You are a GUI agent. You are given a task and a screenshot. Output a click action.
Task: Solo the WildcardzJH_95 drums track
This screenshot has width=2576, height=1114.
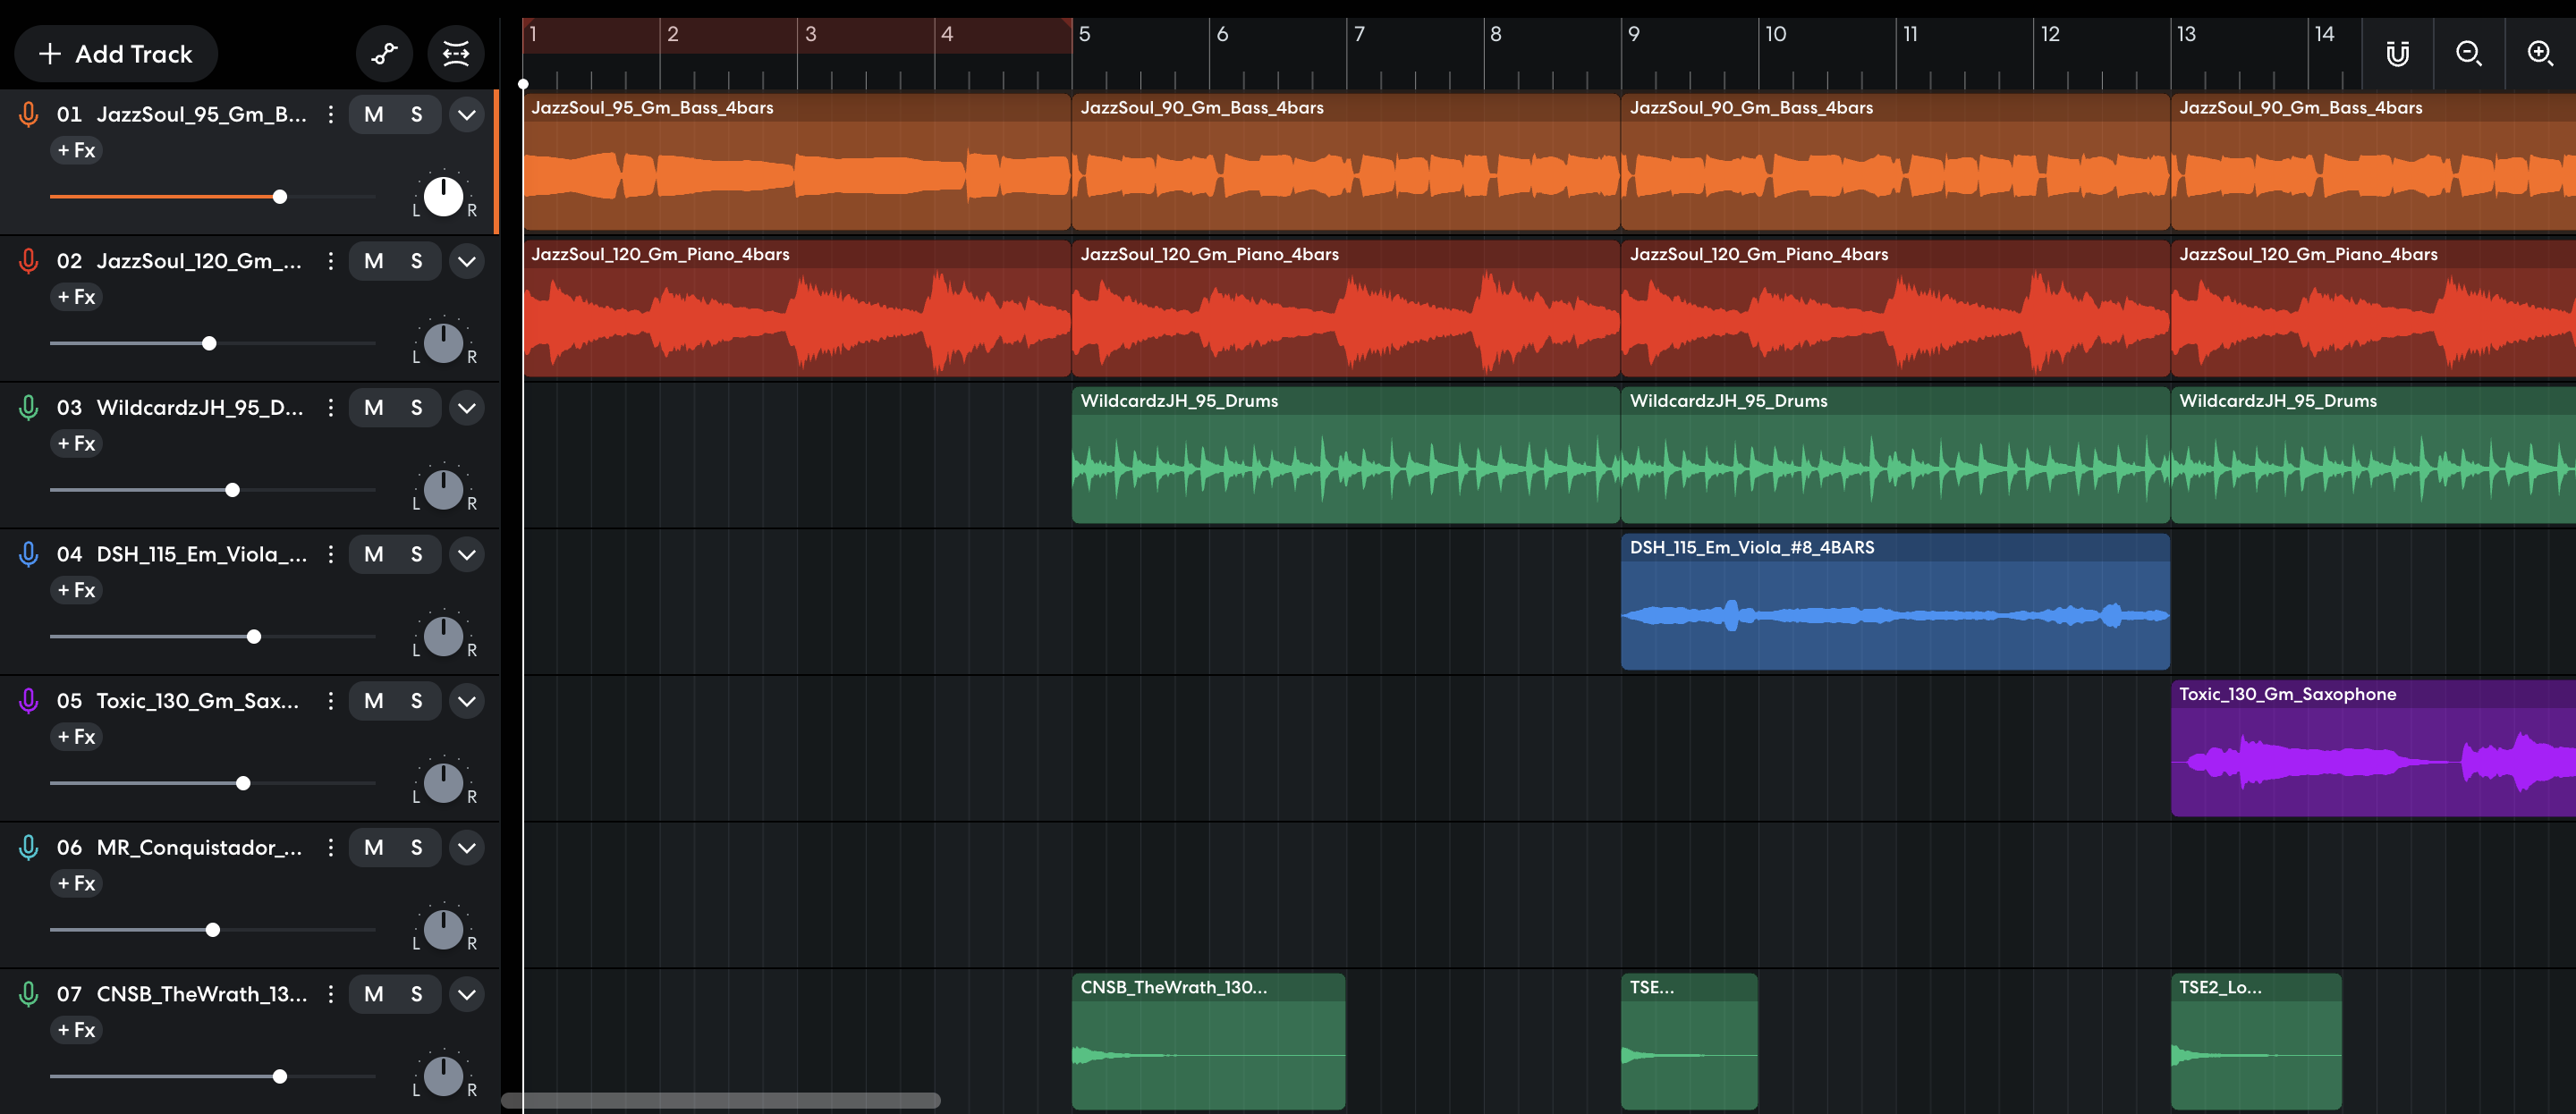click(417, 407)
